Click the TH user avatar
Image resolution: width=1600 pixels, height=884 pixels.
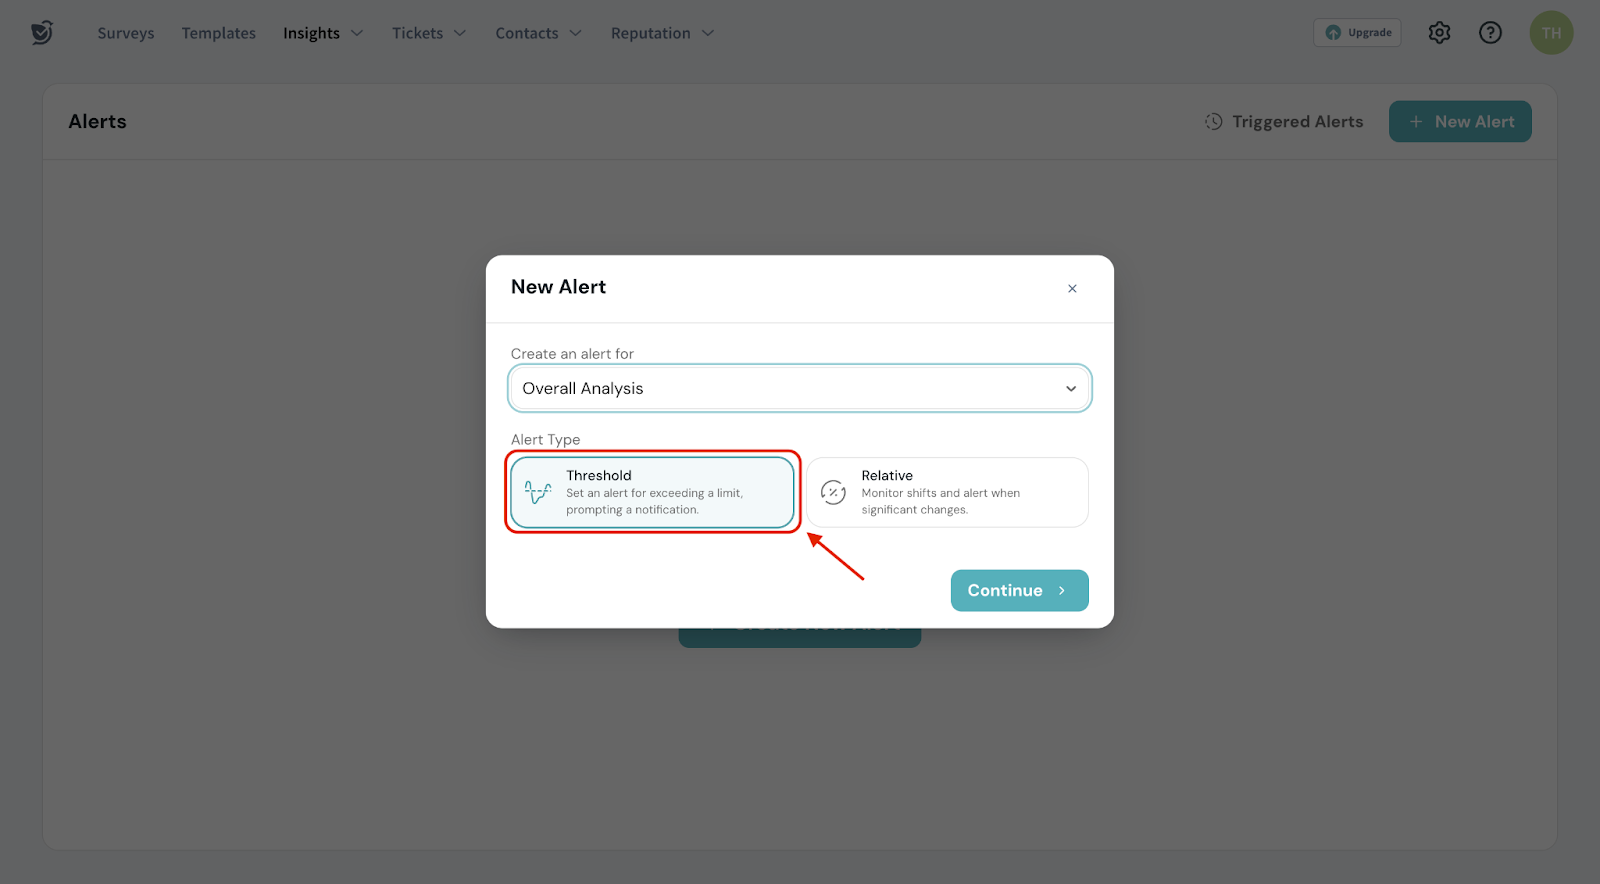pyautogui.click(x=1551, y=33)
